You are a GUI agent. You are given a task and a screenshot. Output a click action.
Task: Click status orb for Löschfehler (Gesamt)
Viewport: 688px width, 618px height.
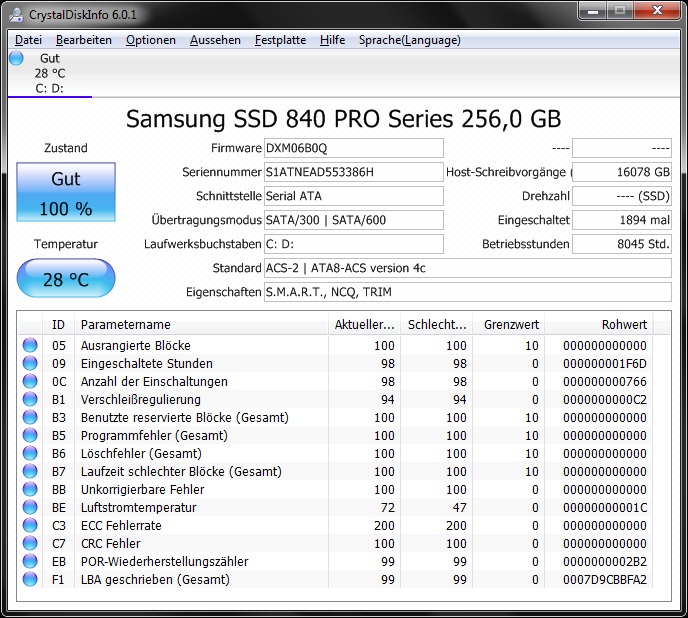[x=30, y=453]
